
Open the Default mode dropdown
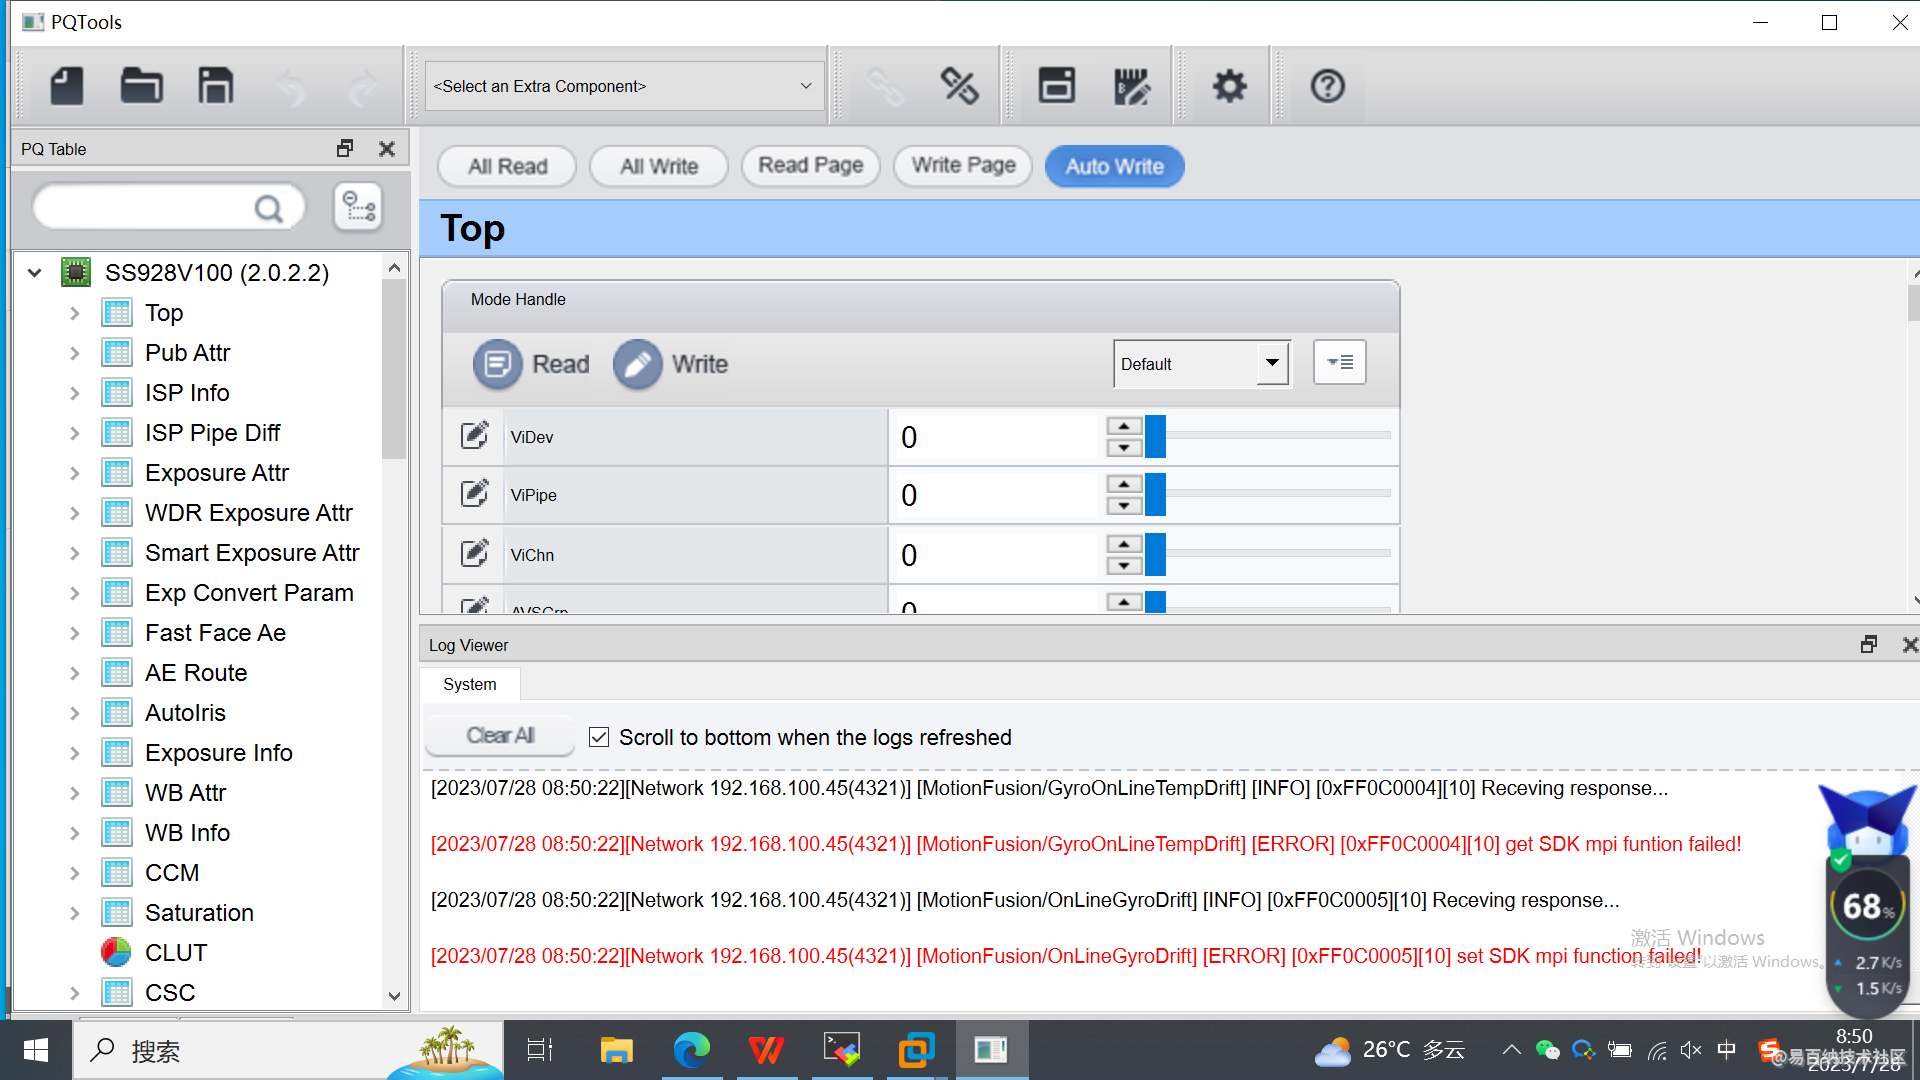tap(1271, 363)
